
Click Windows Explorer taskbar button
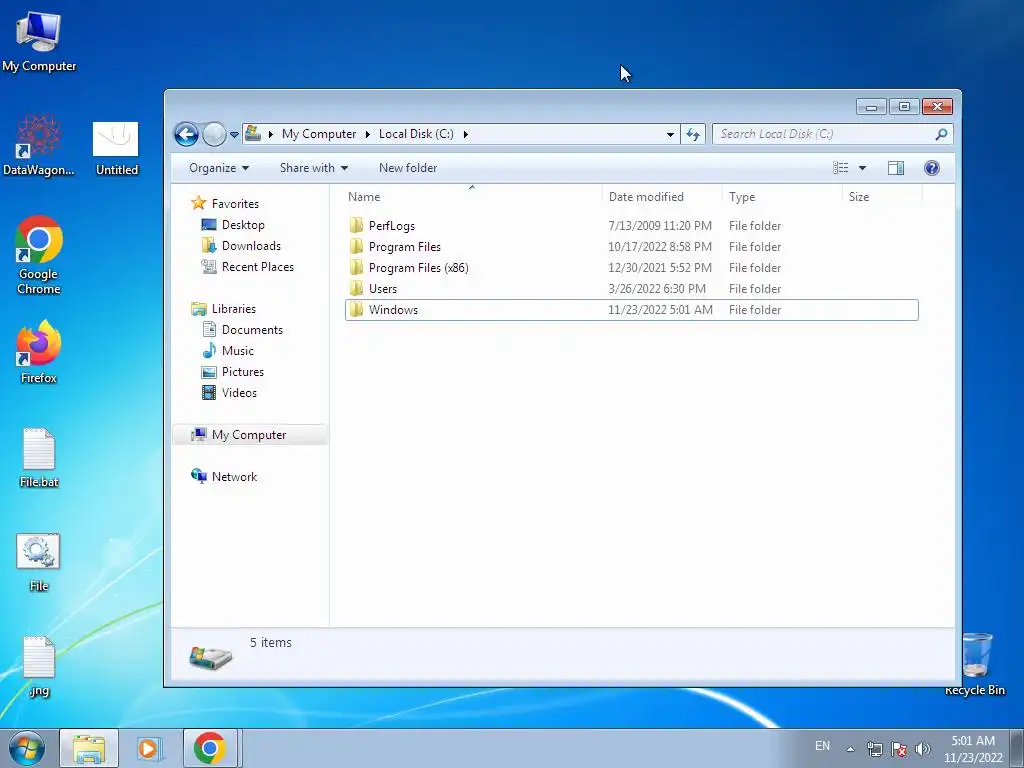89,748
